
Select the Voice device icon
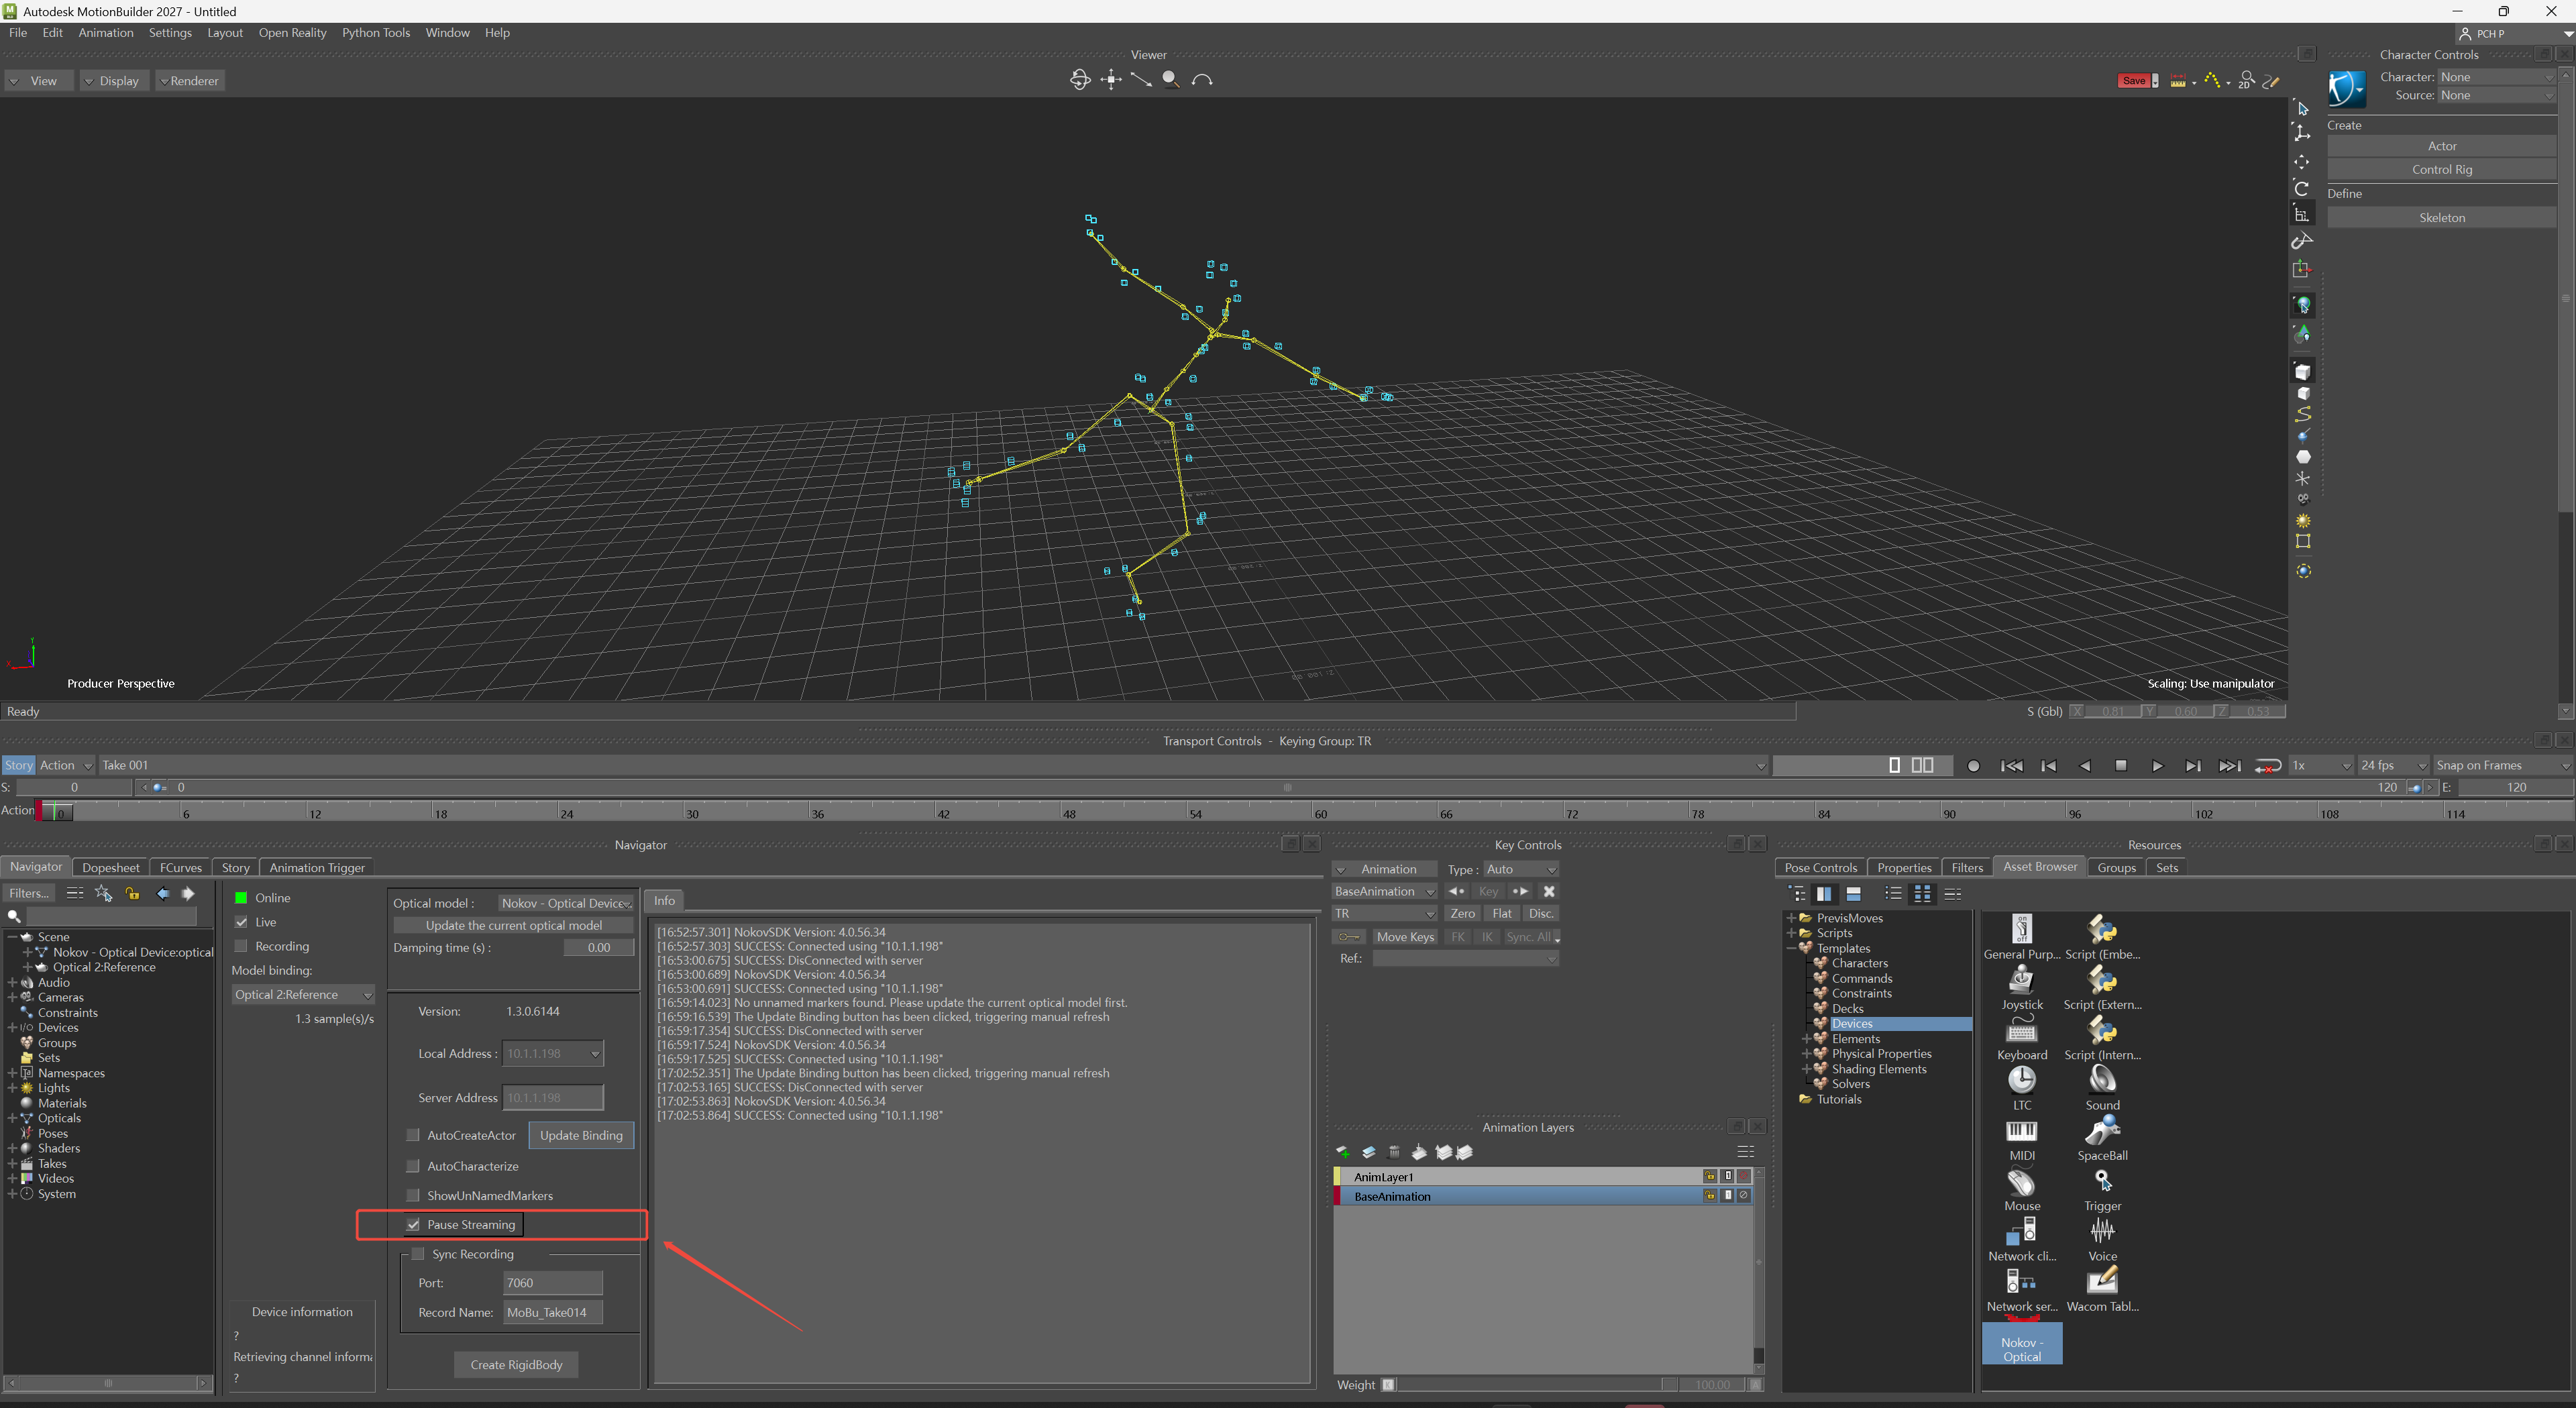pyautogui.click(x=2102, y=1231)
